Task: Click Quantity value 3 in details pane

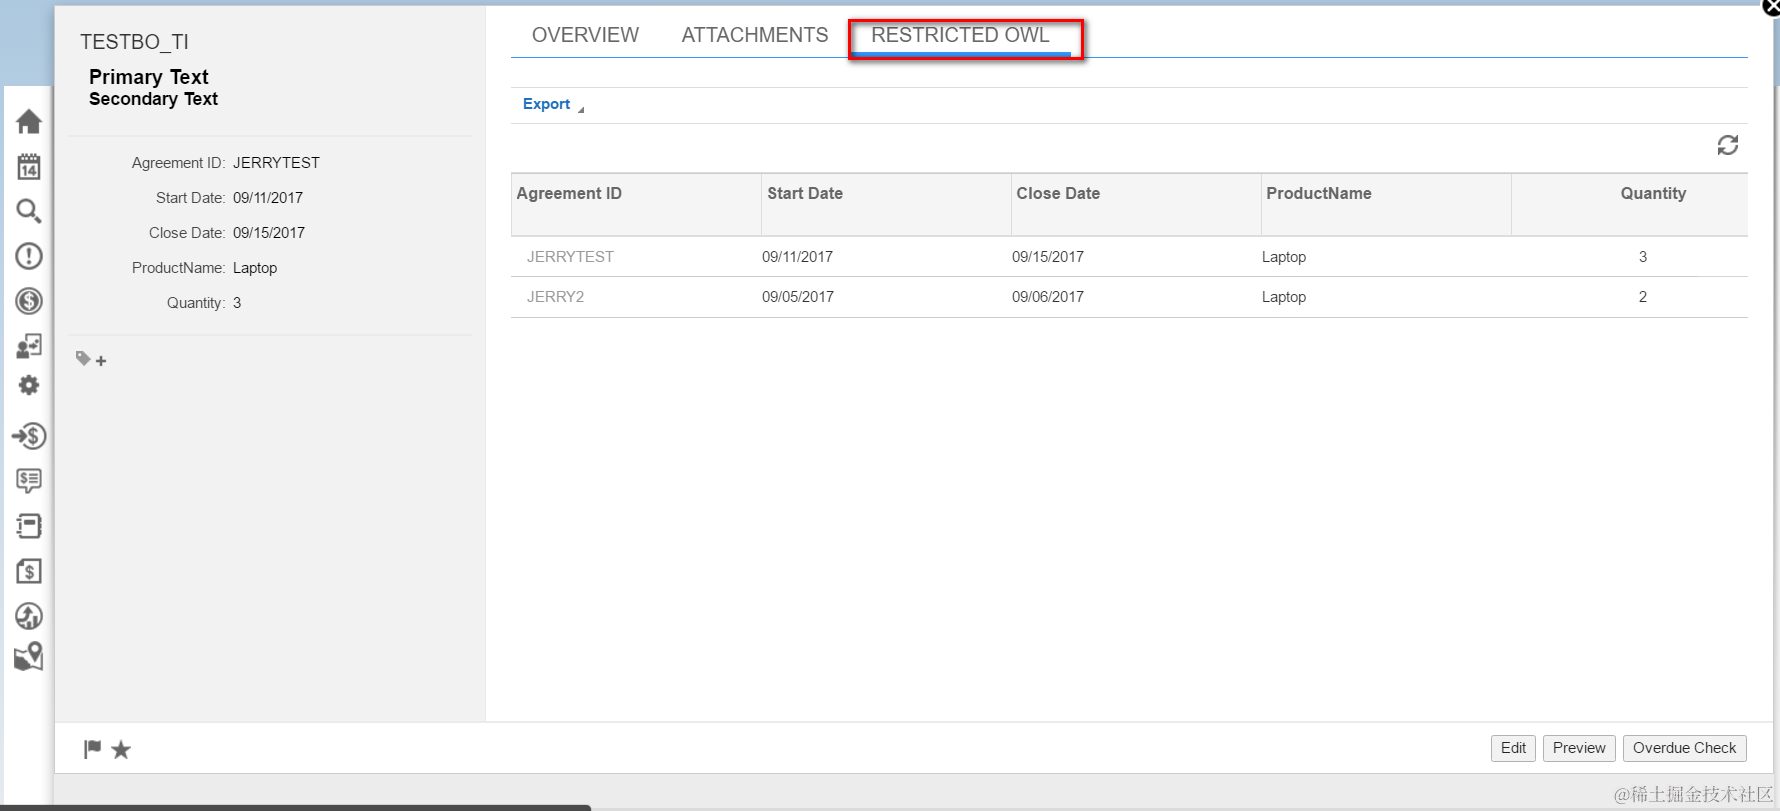Action: pos(237,303)
